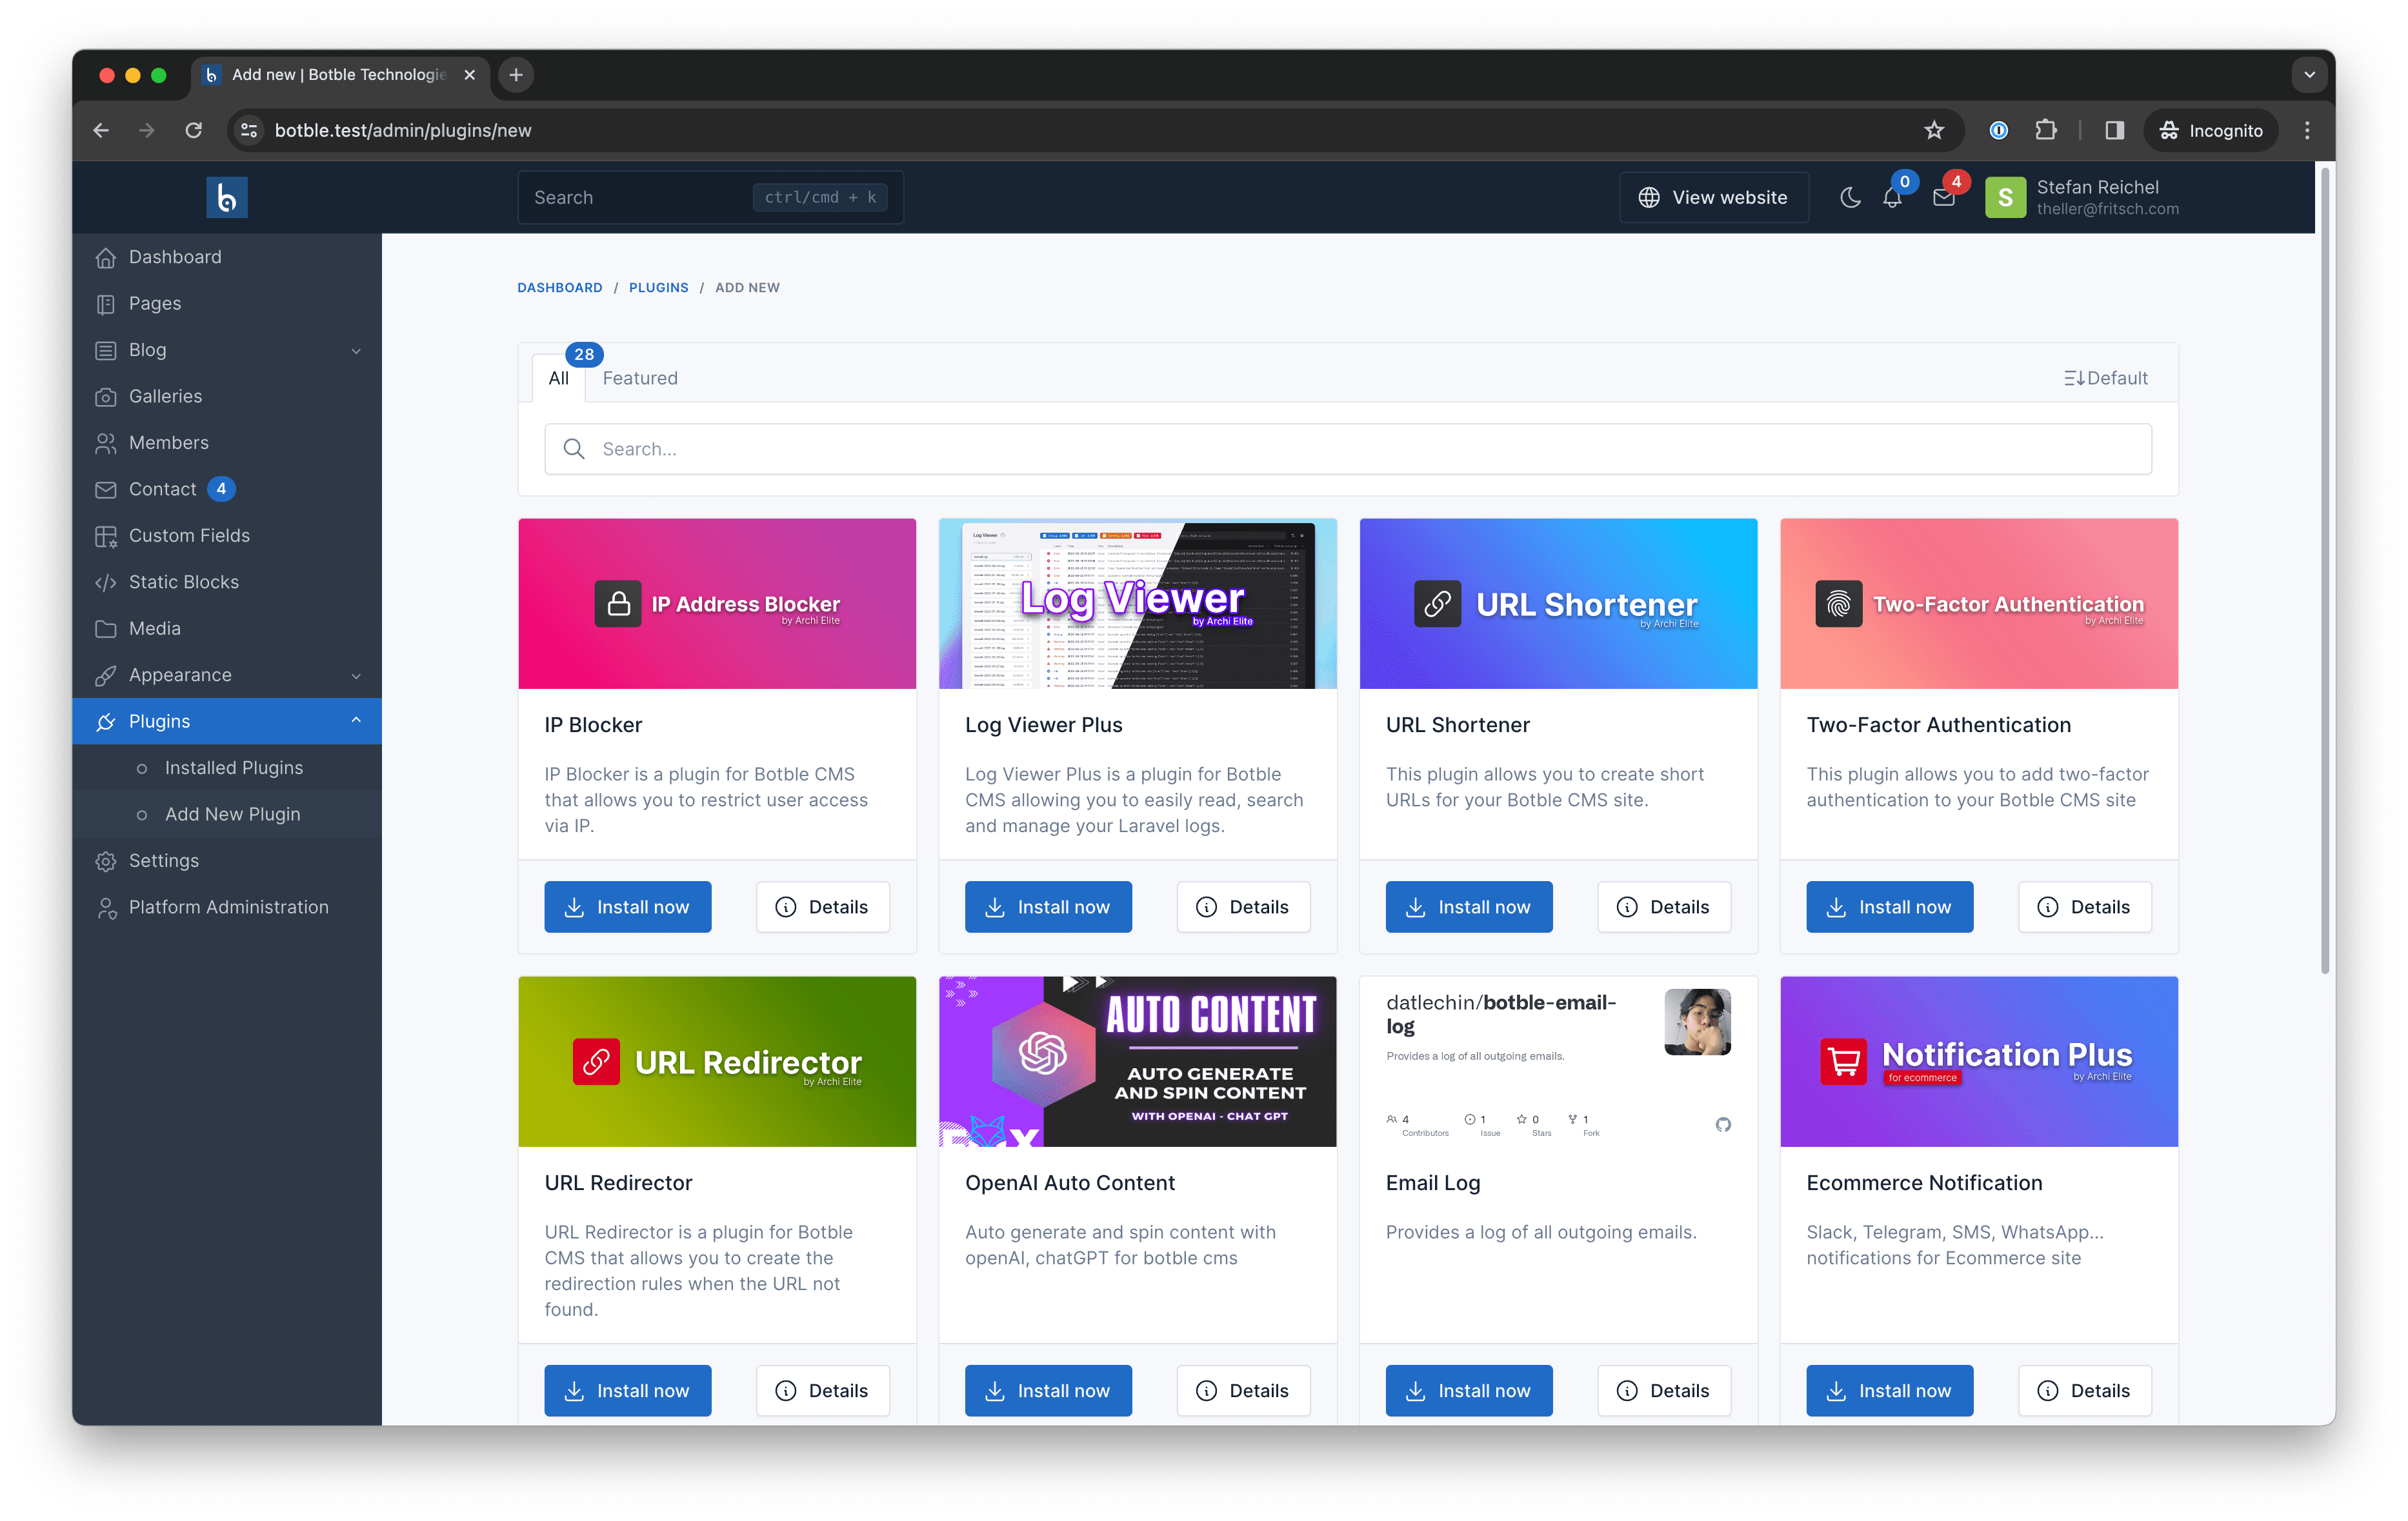Install Two-Factor Authentication plugin
This screenshot has width=2408, height=1521.
tap(1889, 907)
